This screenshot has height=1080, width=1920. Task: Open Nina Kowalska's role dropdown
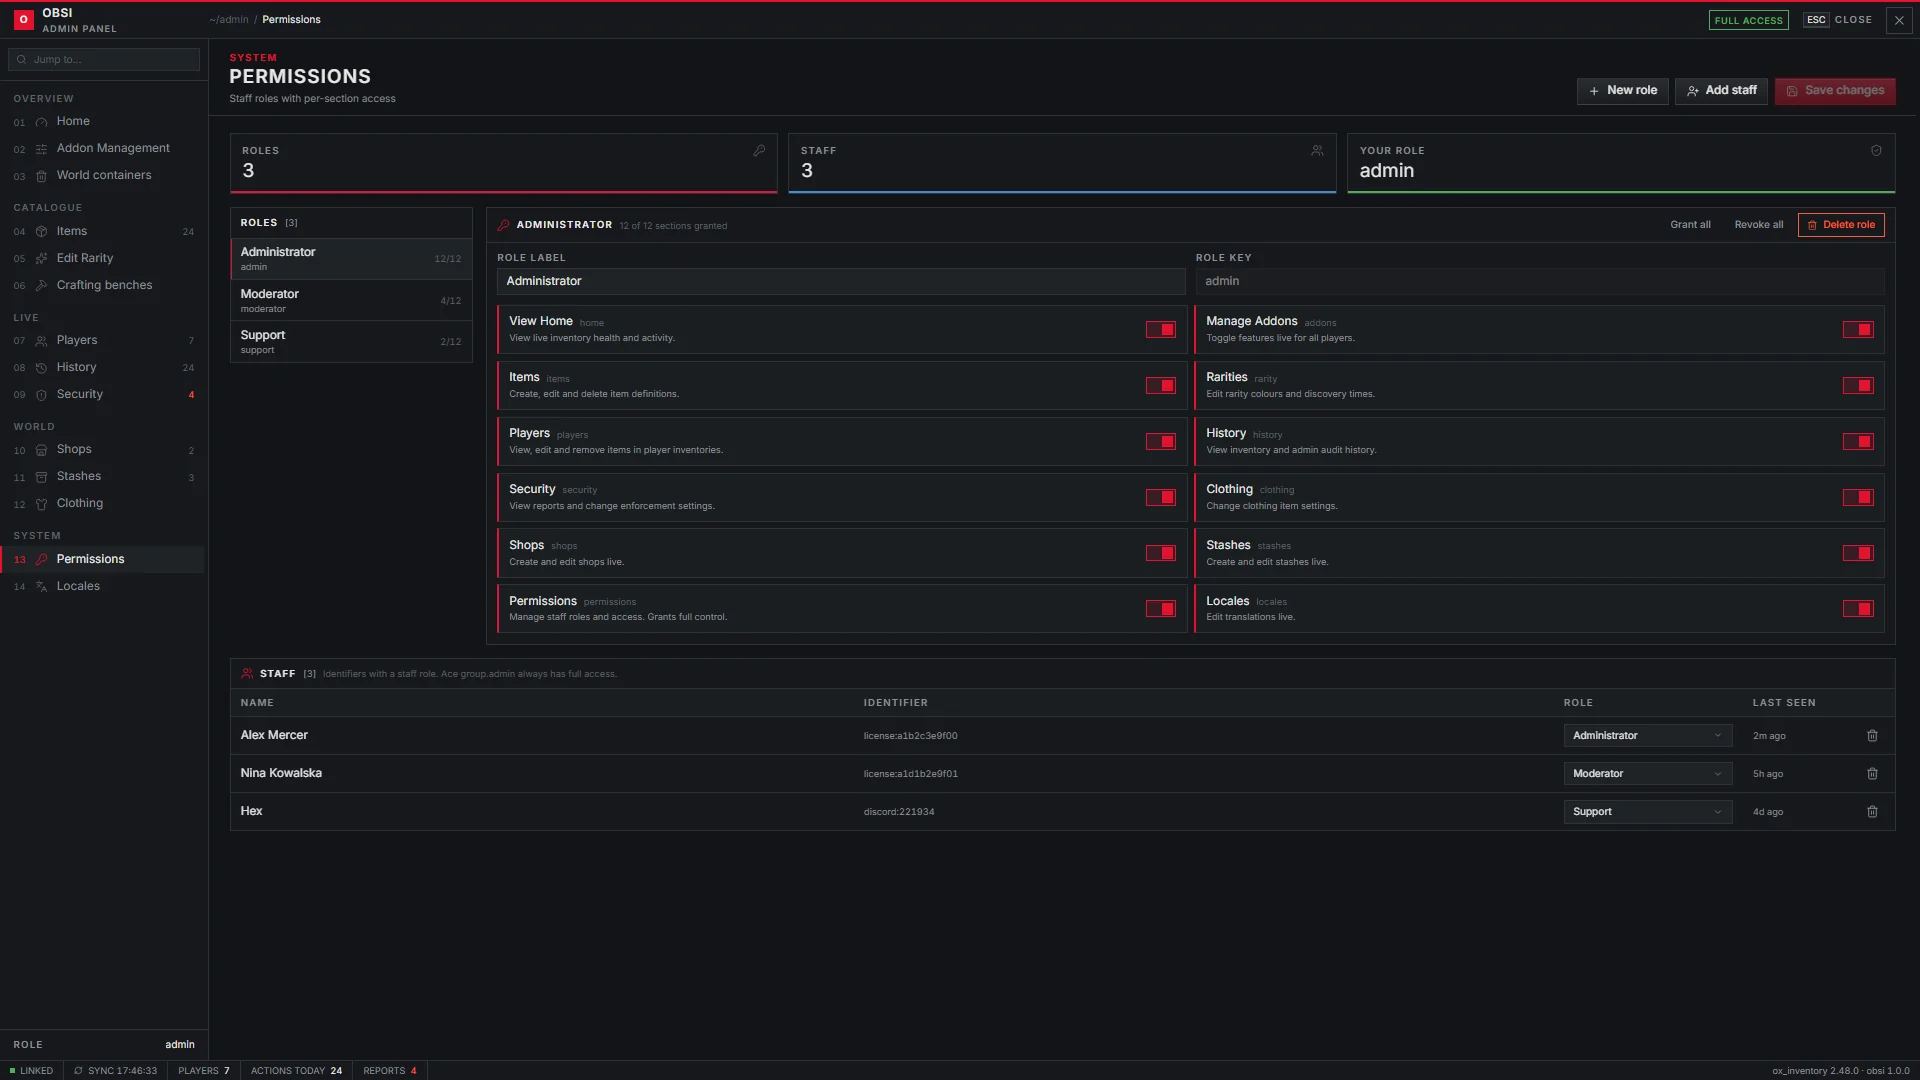(x=1647, y=774)
